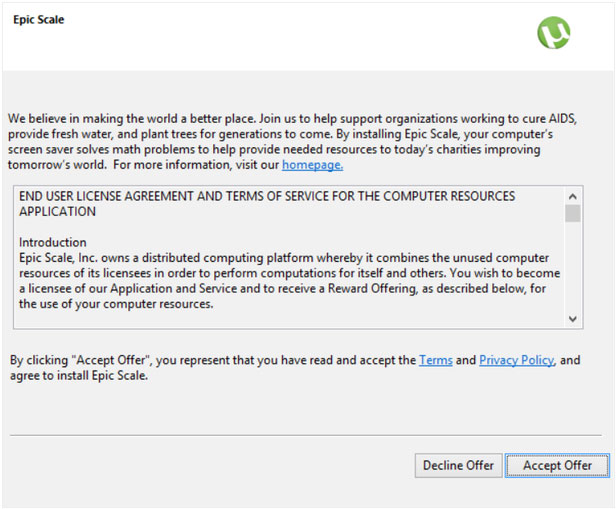Click the license scrollbar down arrow
Viewport: 616px width, 509px height.
pos(573,318)
